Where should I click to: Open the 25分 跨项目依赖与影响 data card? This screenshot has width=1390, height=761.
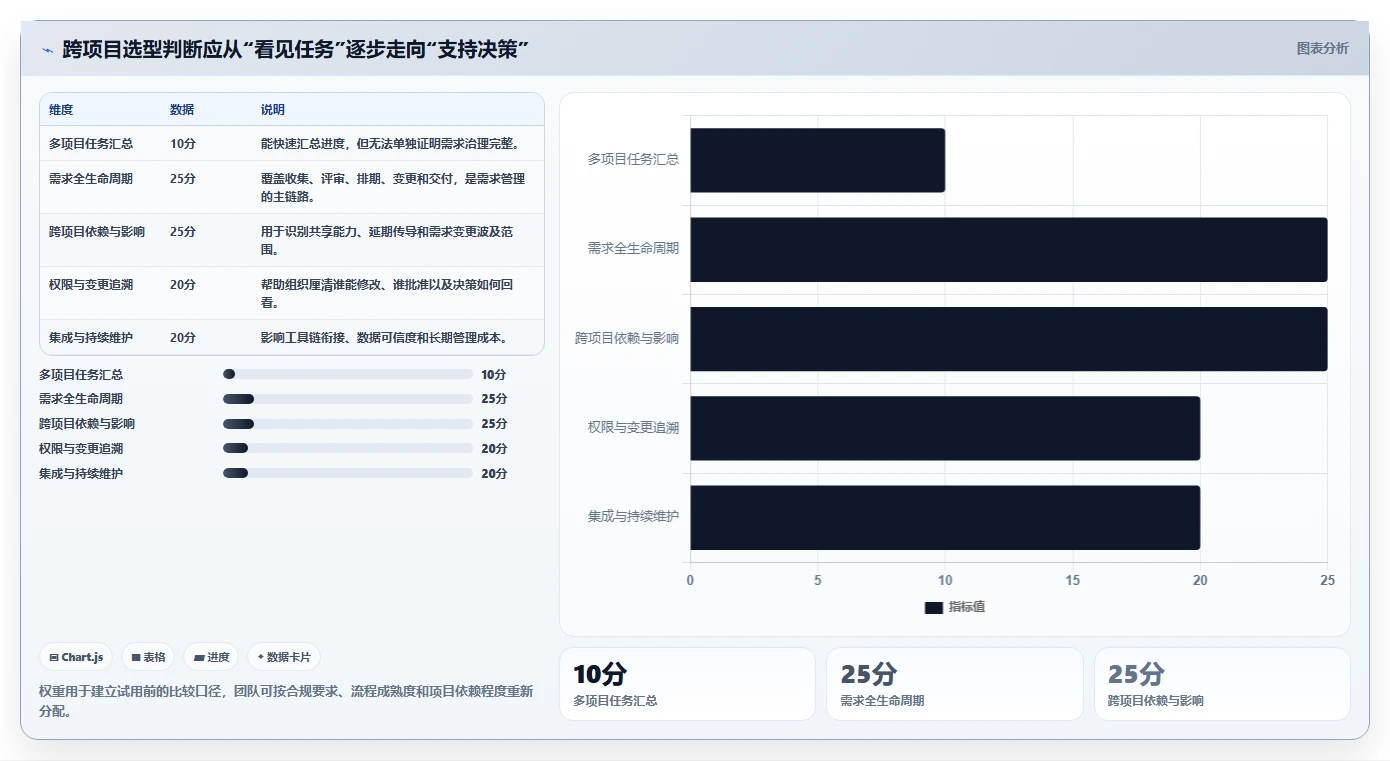[1222, 684]
